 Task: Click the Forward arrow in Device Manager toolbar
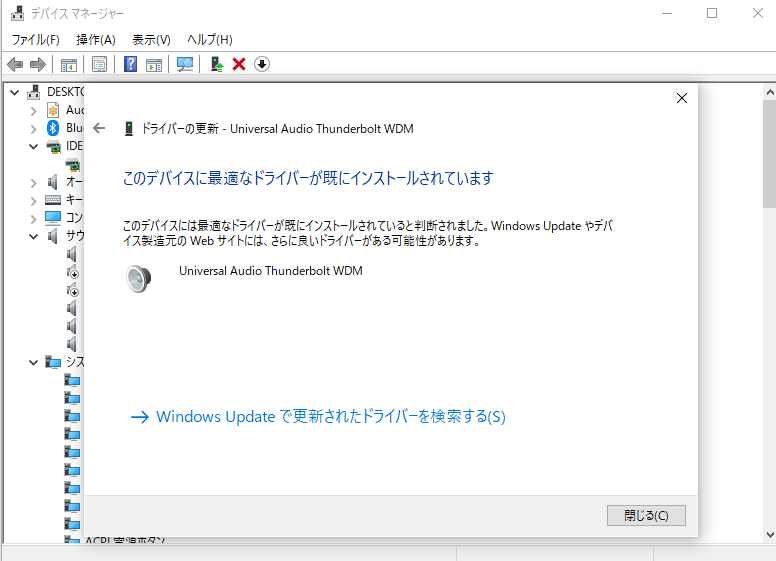[38, 64]
